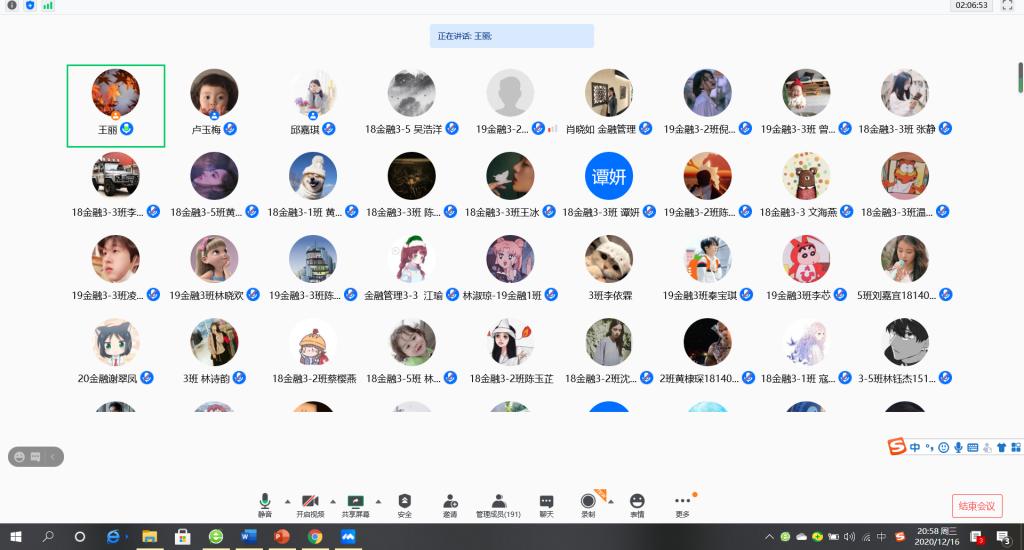Open the 聊天 chat panel
This screenshot has width=1024, height=550.
(x=546, y=504)
